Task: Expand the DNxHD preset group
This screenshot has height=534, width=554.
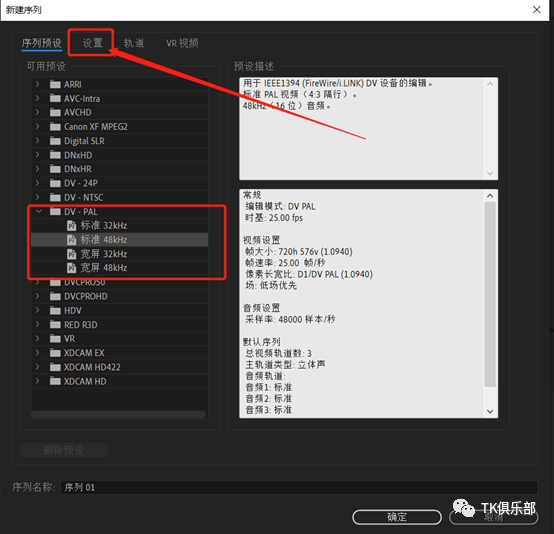Action: point(37,154)
